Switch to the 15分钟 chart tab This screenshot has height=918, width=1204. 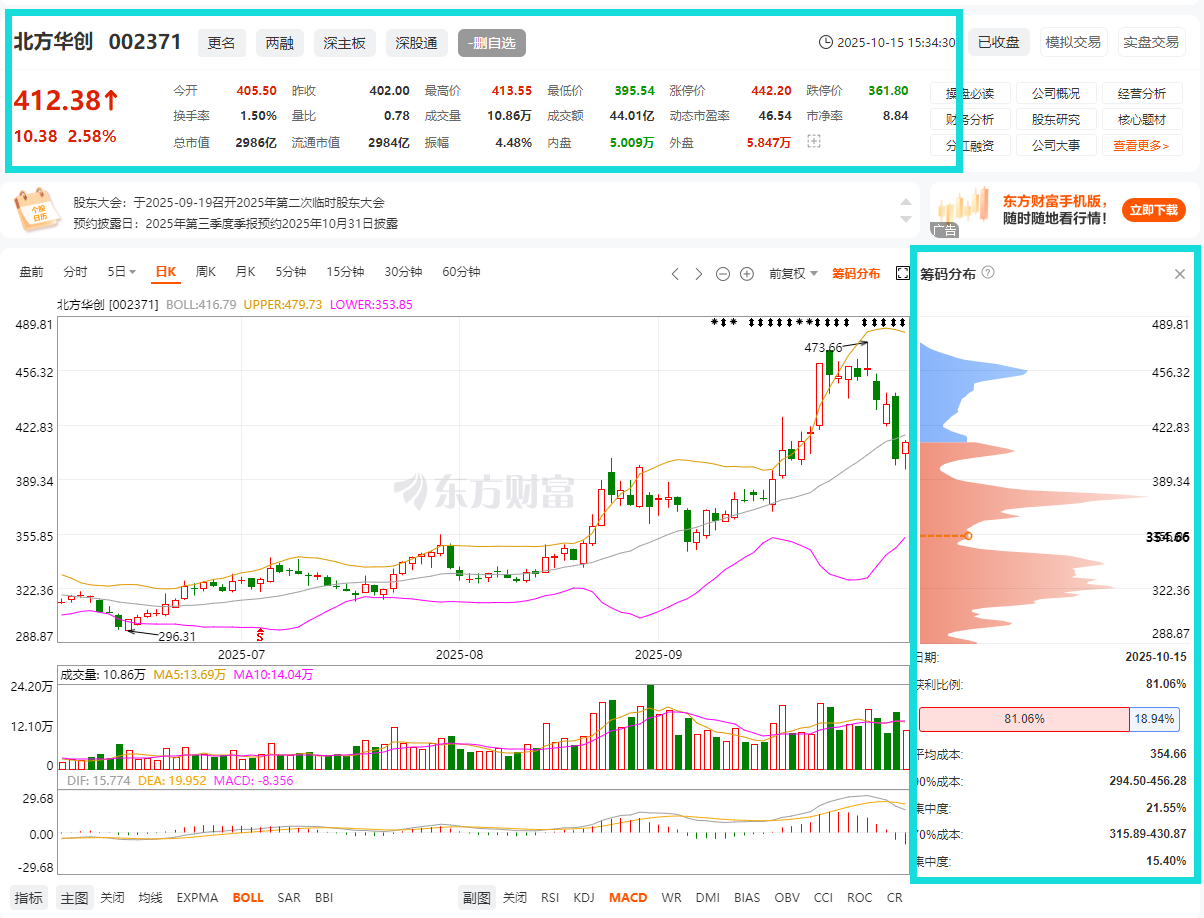[345, 272]
